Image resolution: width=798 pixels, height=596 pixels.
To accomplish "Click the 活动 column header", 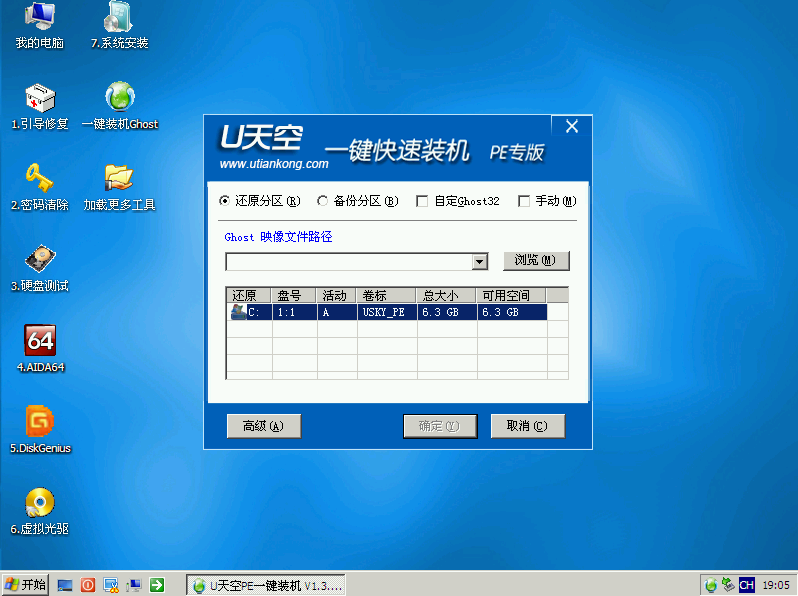I will pos(336,296).
